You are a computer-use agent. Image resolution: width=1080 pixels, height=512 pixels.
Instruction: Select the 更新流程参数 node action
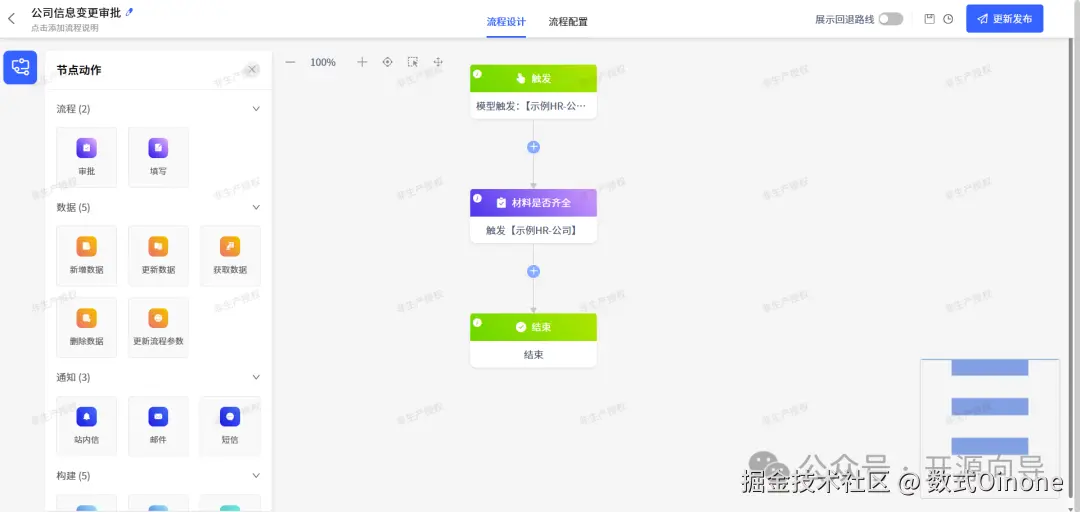[x=158, y=327]
